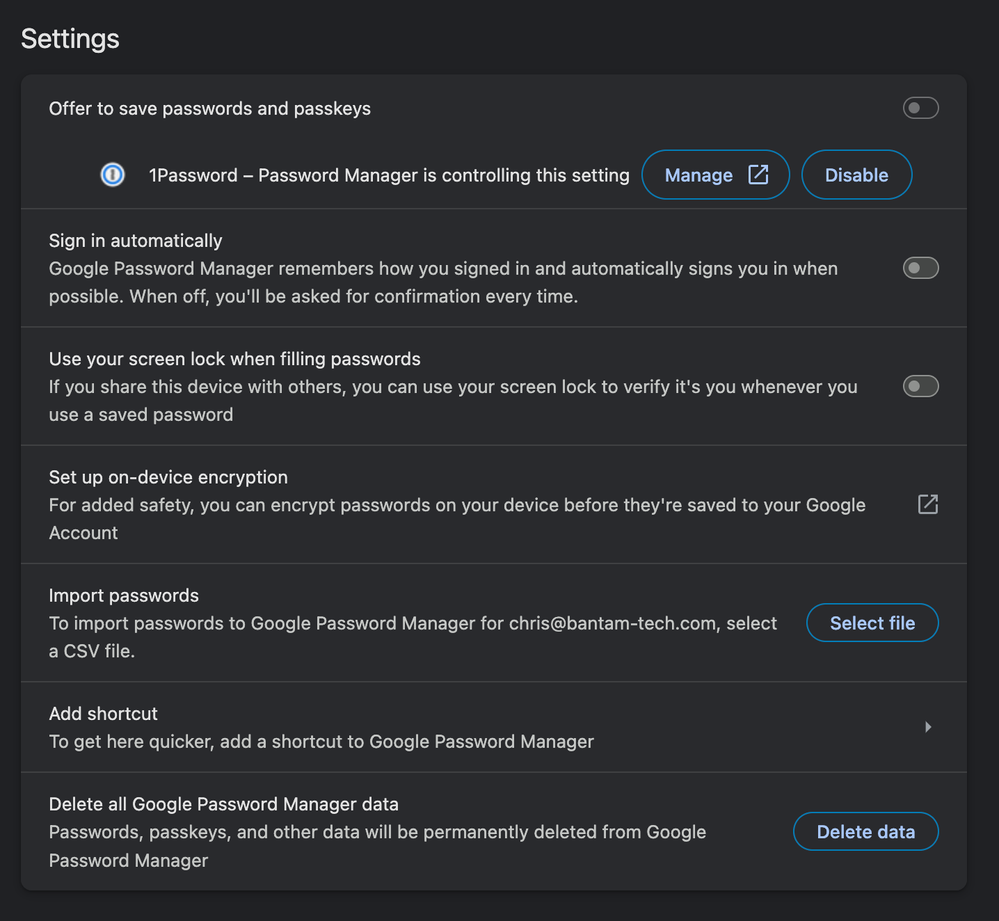Choose Select file to import passwords
999x921 pixels.
pos(872,623)
